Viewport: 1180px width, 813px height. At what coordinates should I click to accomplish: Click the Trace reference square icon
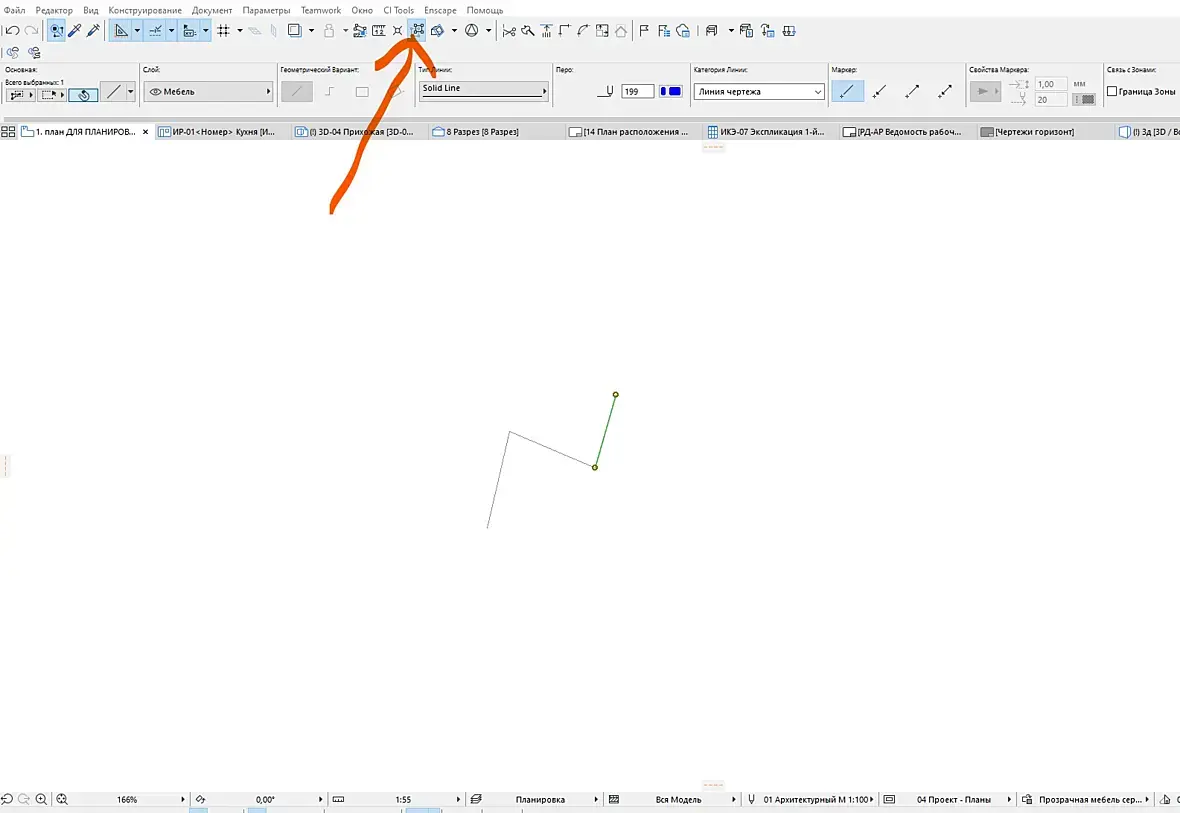coord(294,31)
